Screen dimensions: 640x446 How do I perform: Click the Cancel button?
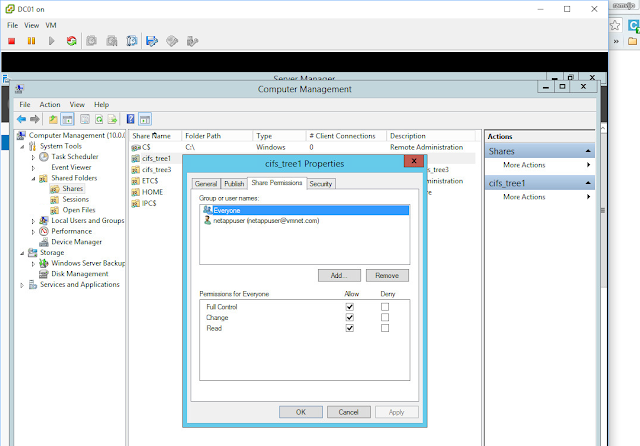349,412
